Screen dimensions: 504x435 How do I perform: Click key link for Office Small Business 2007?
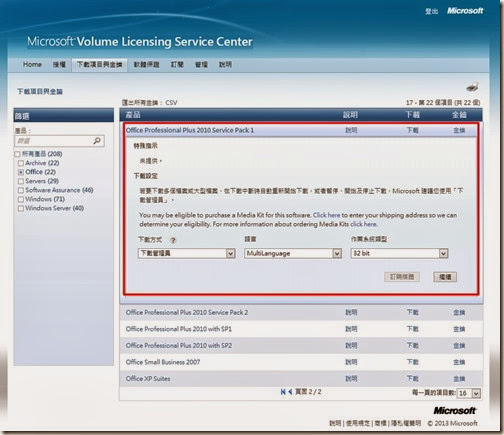459,362
